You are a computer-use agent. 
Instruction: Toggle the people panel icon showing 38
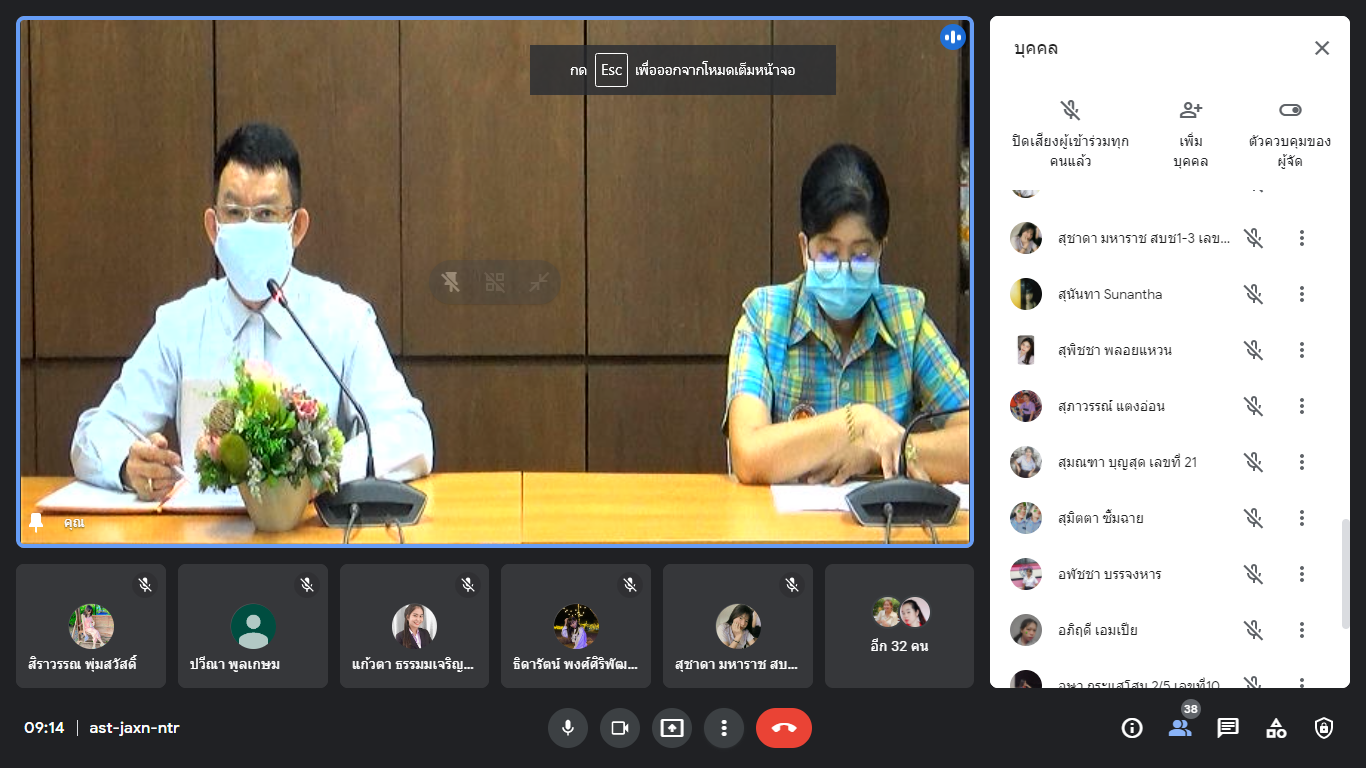point(1180,728)
